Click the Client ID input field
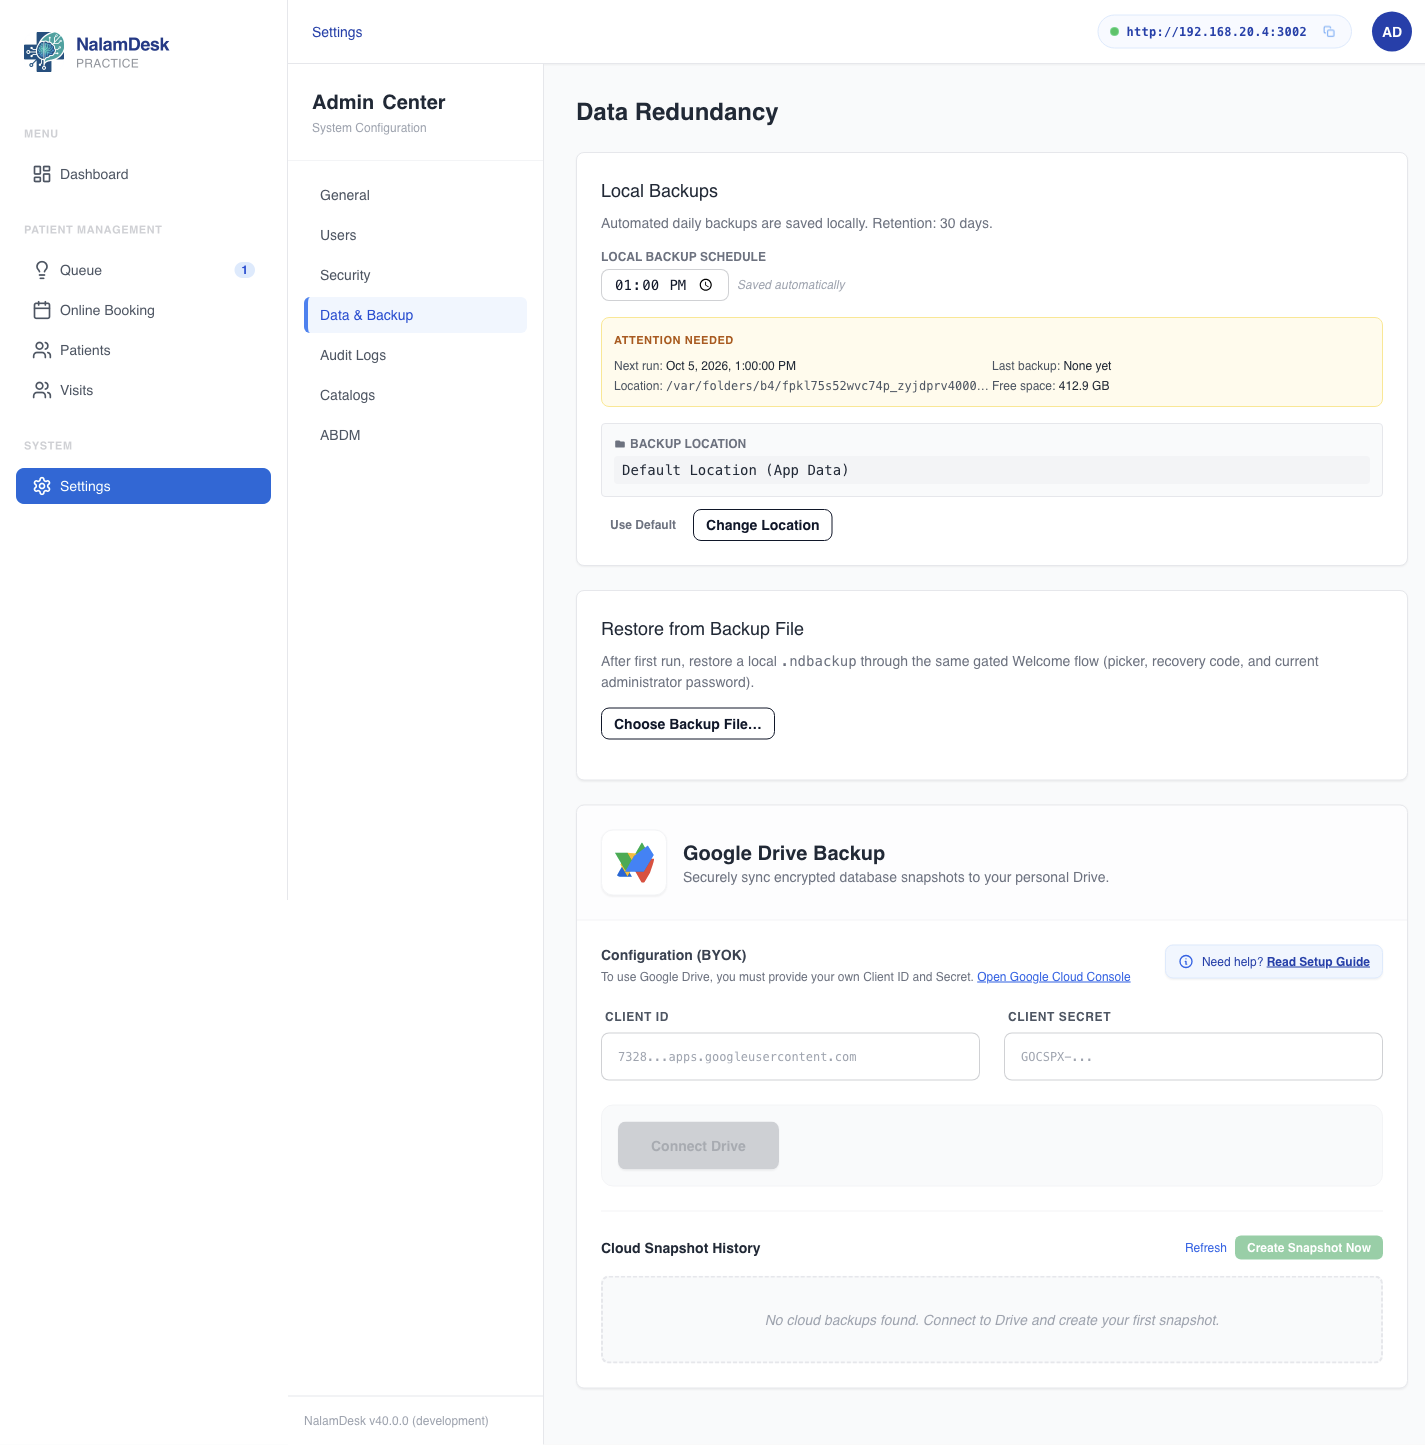The image size is (1425, 1445). pos(790,1057)
